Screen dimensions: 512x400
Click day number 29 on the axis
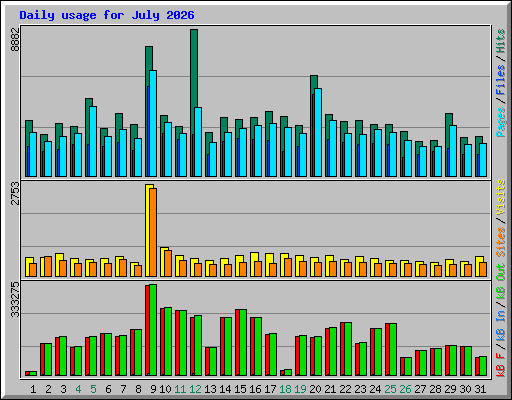point(450,389)
